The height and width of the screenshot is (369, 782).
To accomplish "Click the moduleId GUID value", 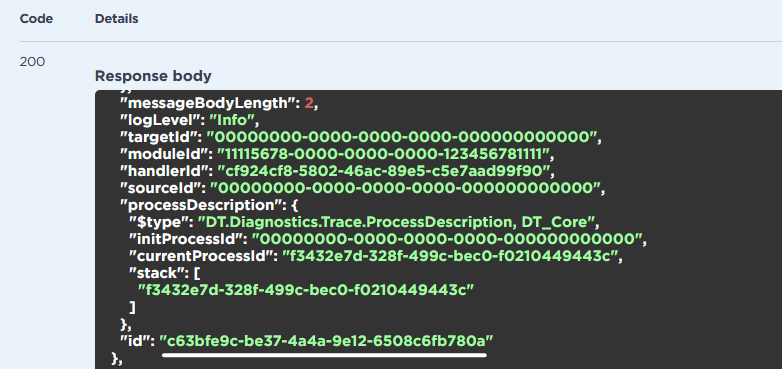I will 384,155.
